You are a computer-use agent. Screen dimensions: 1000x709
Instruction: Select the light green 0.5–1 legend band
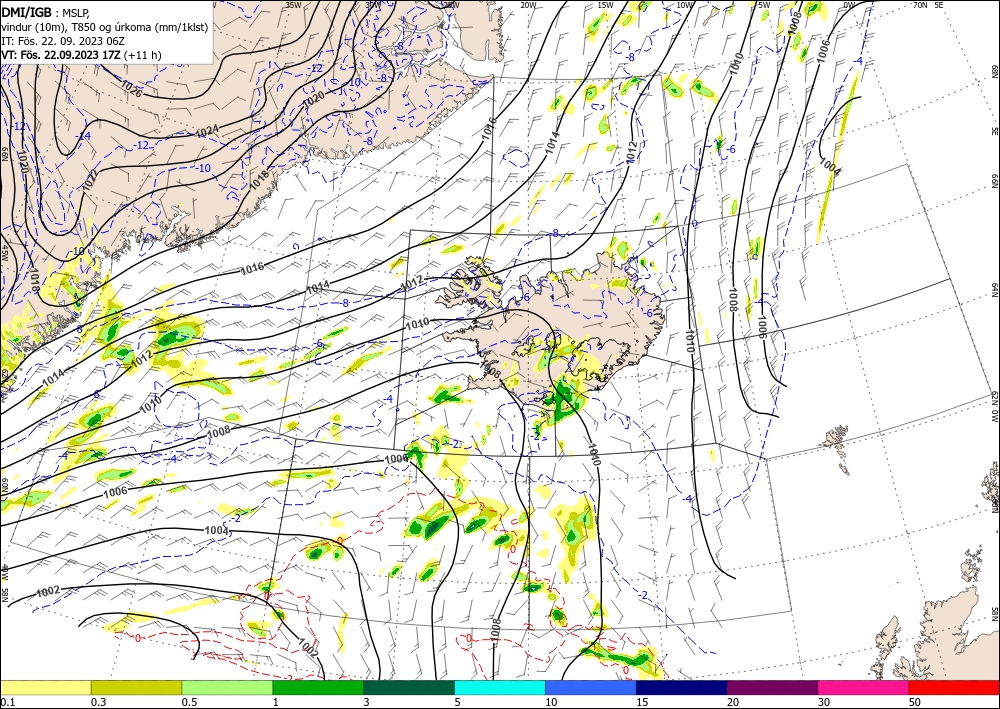(227, 687)
